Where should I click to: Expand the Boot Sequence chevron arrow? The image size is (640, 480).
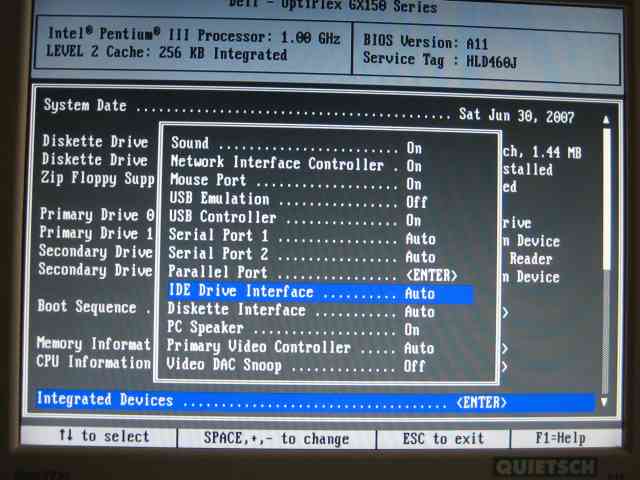505,313
